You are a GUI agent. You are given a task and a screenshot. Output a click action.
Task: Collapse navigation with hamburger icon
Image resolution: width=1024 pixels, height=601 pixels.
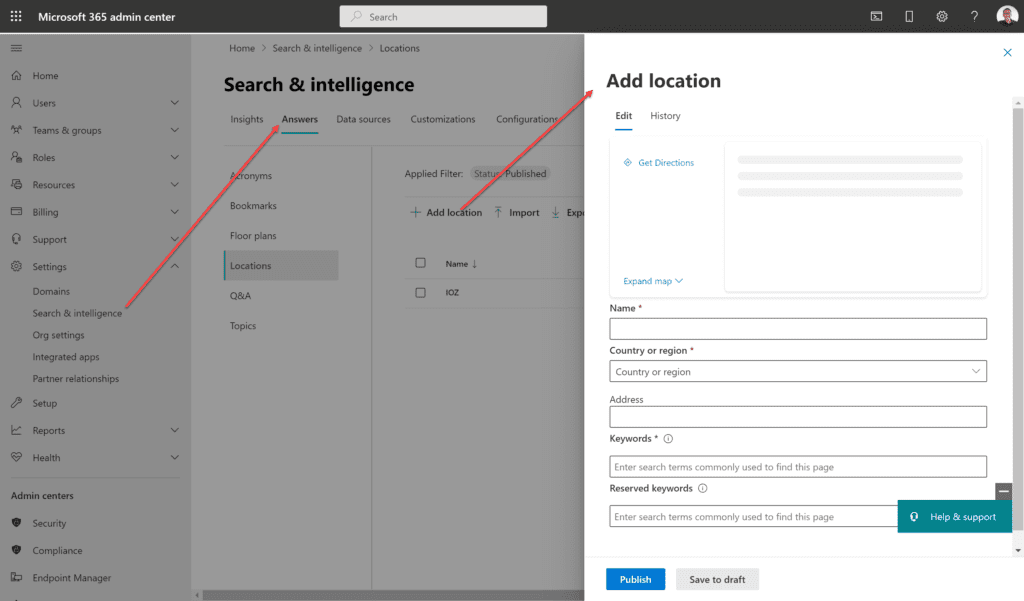tap(16, 48)
